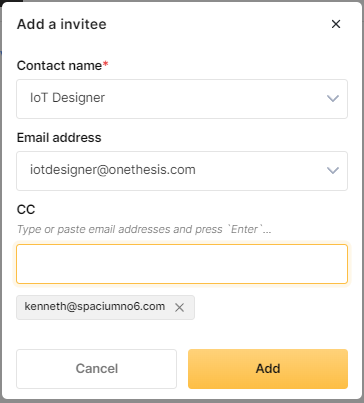
Task: Click the red required asterisk marker
Action: pos(105,63)
